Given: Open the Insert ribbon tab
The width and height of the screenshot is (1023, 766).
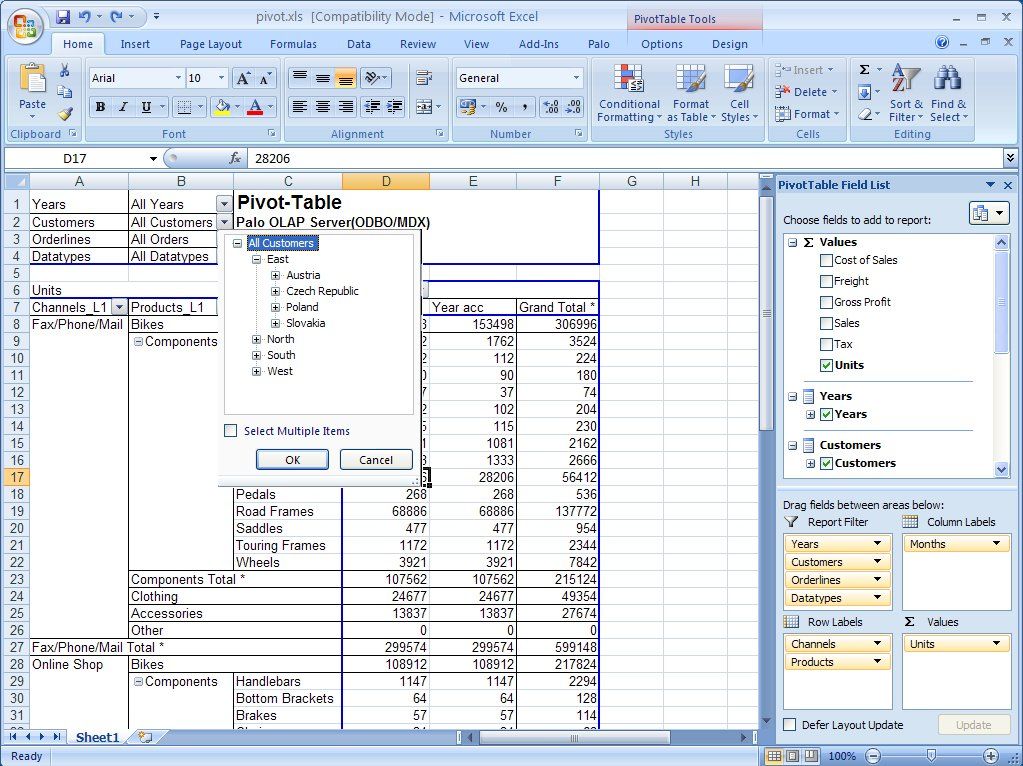Looking at the screenshot, I should [x=135, y=44].
